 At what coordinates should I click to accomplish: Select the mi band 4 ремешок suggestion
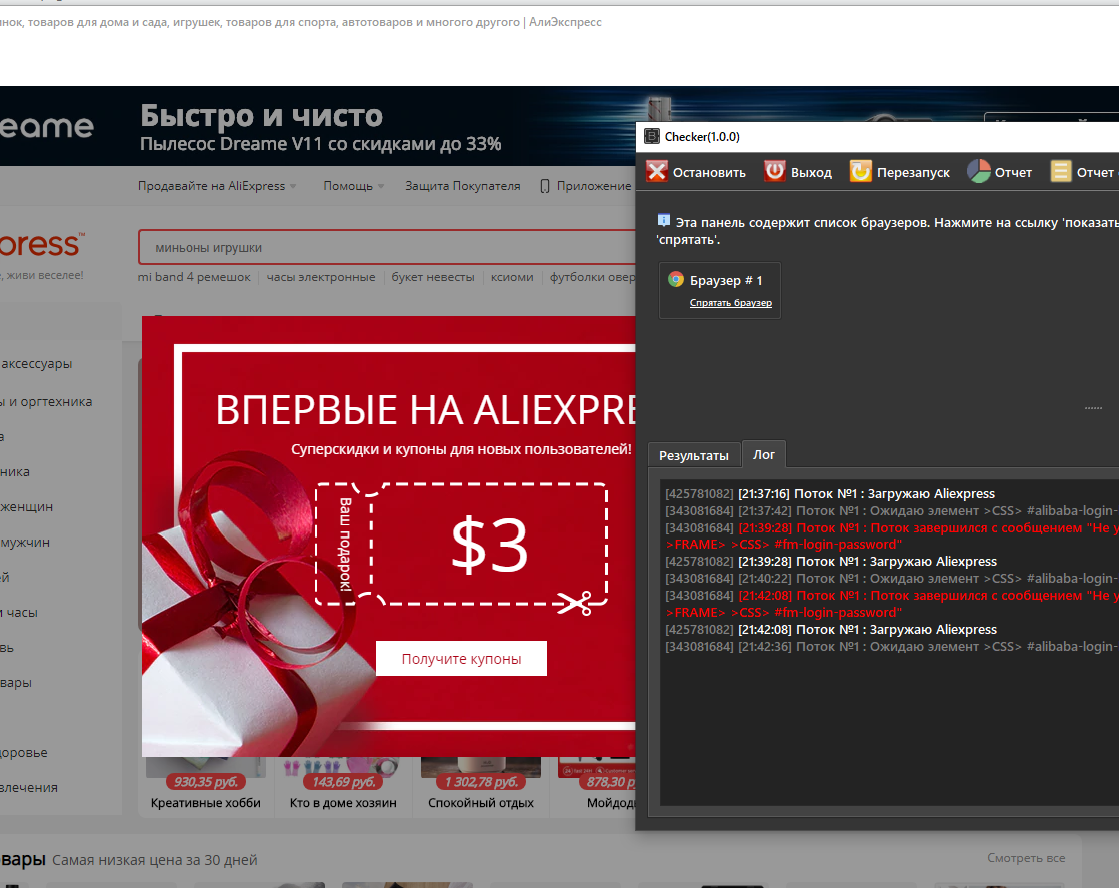pos(194,277)
